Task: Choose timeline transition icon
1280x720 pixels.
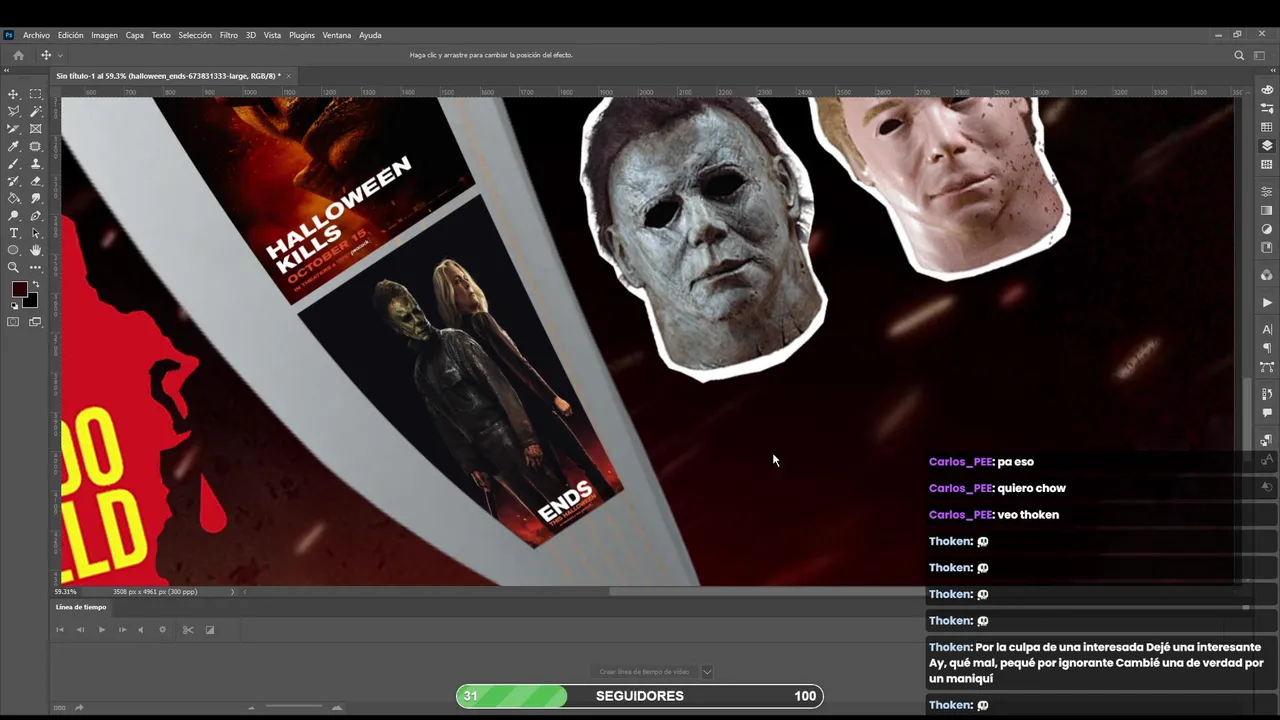Action: (x=210, y=630)
